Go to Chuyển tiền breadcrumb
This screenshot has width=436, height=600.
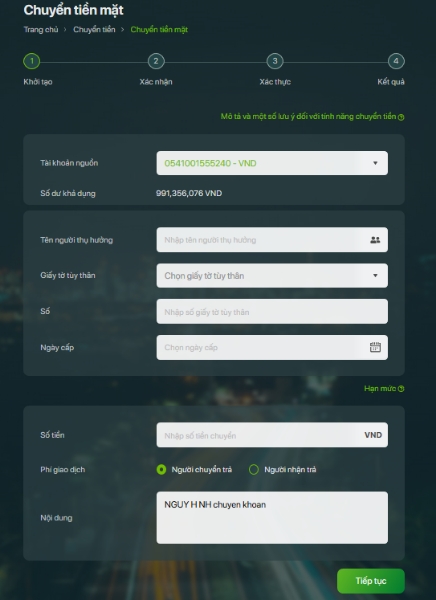tap(94, 29)
